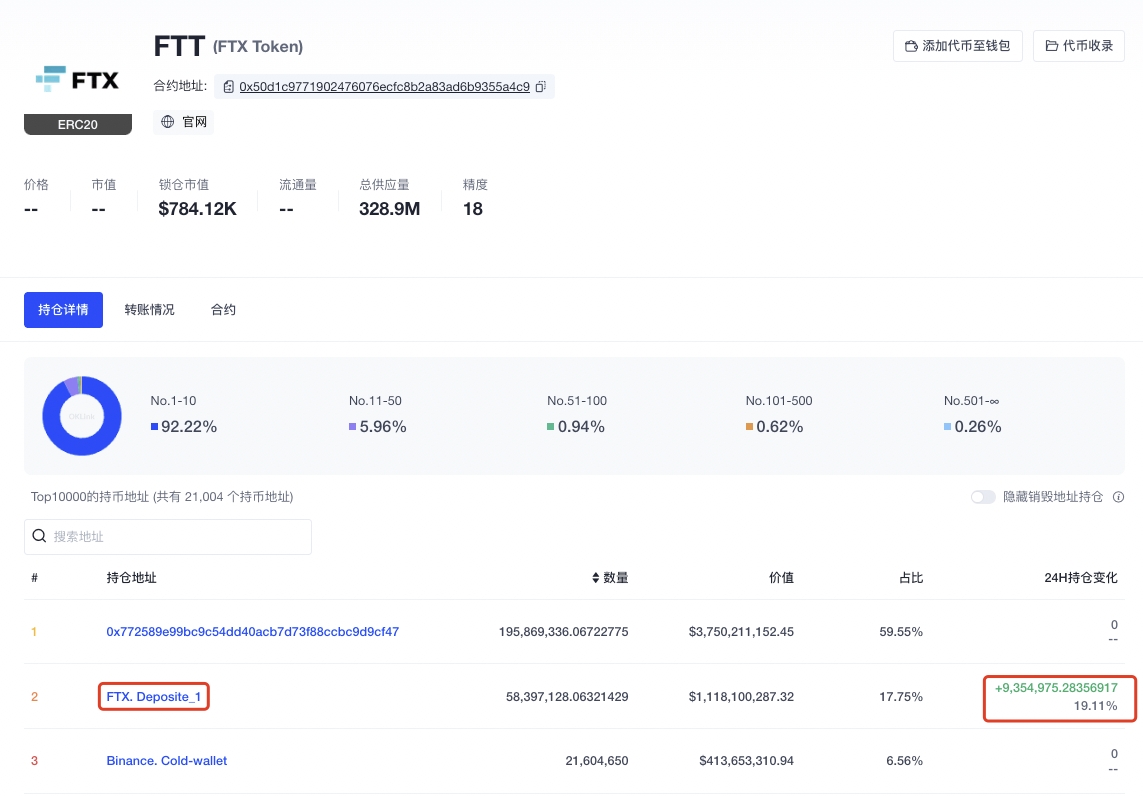
Task: Open the 持仓详情 tab
Action: 63,310
